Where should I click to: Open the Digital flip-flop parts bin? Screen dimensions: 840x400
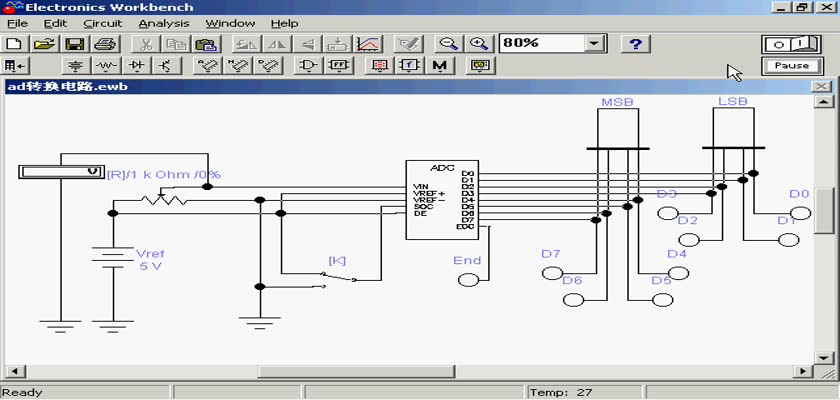pyautogui.click(x=338, y=65)
